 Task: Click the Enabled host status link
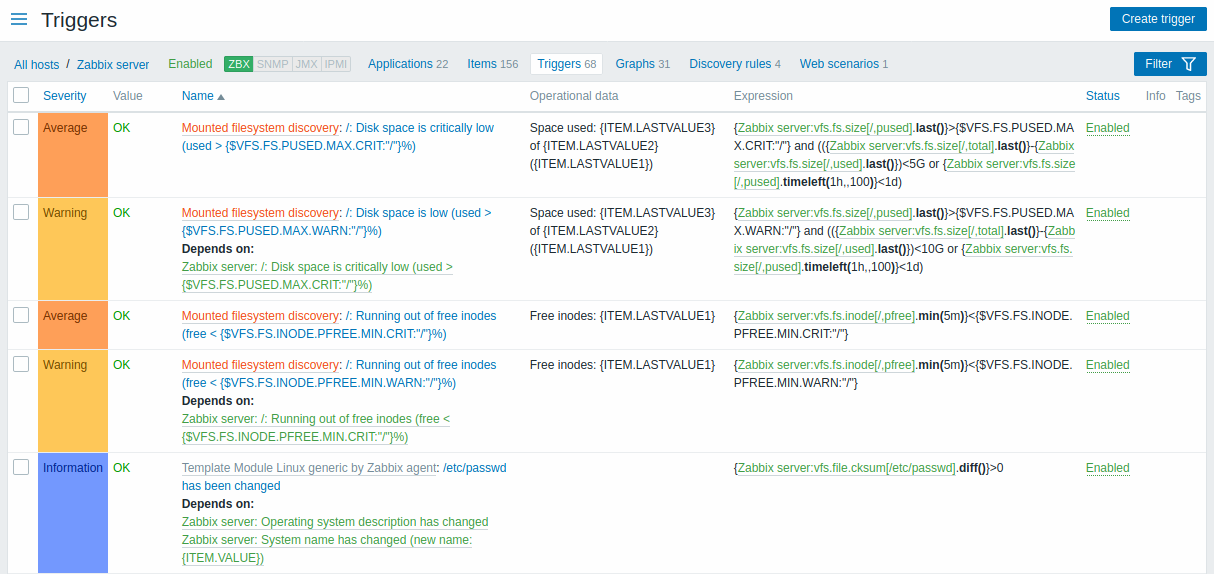pyautogui.click(x=190, y=64)
